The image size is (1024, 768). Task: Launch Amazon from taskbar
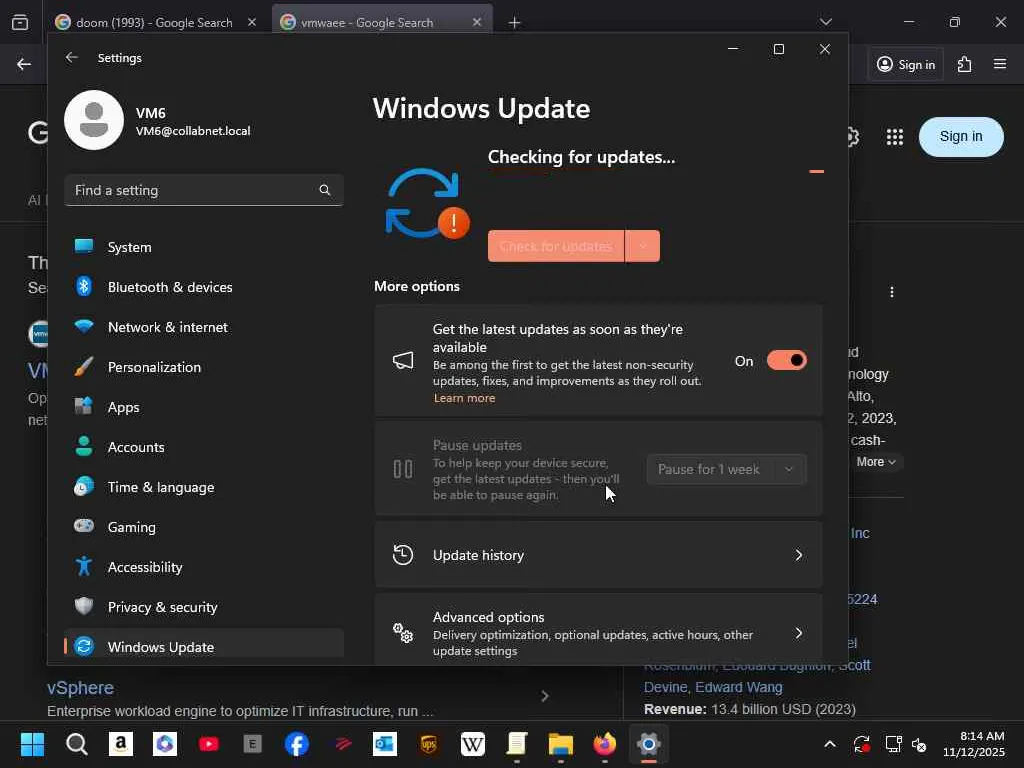(120, 744)
